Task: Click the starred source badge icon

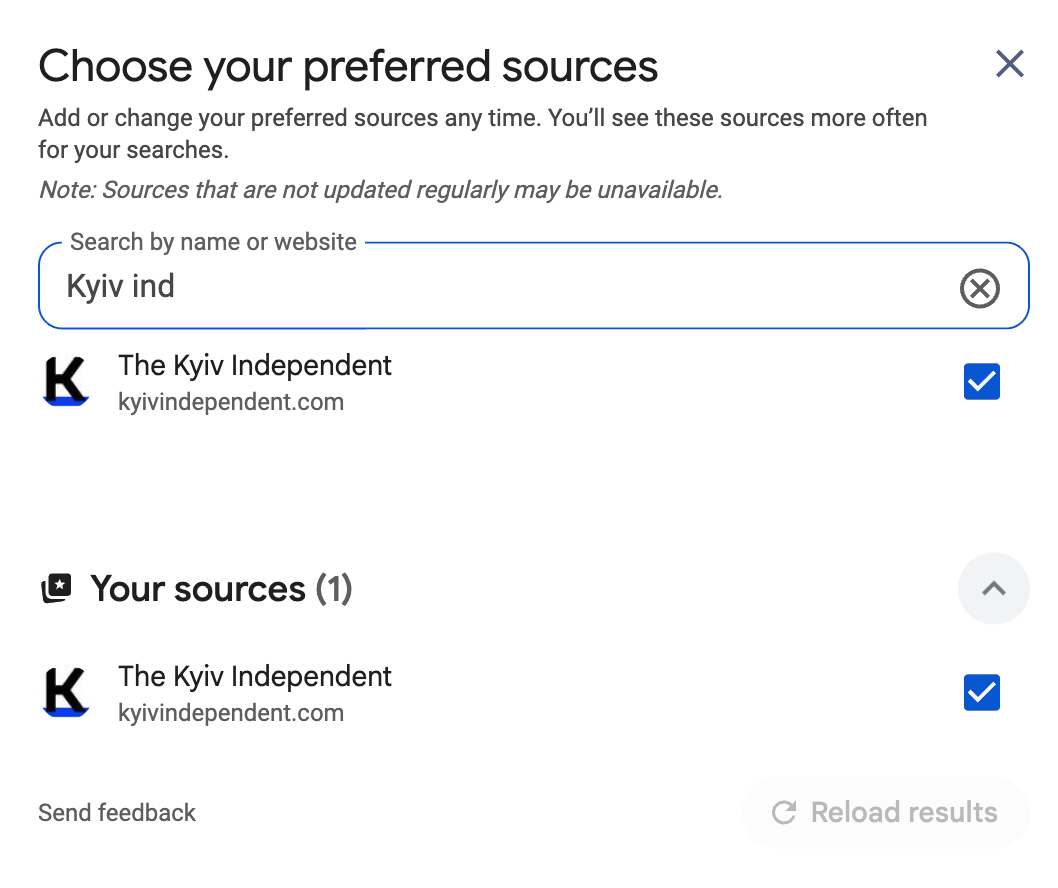Action: pos(57,588)
